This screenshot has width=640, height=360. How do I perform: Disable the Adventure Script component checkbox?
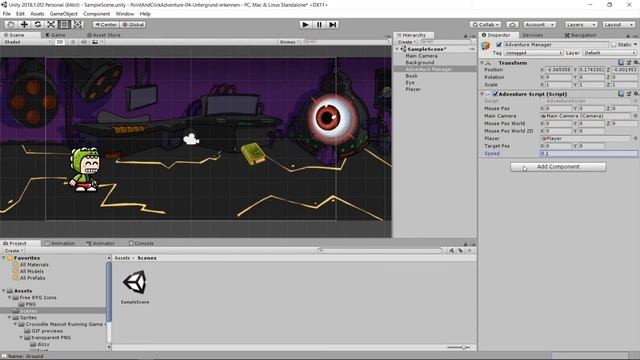click(495, 94)
